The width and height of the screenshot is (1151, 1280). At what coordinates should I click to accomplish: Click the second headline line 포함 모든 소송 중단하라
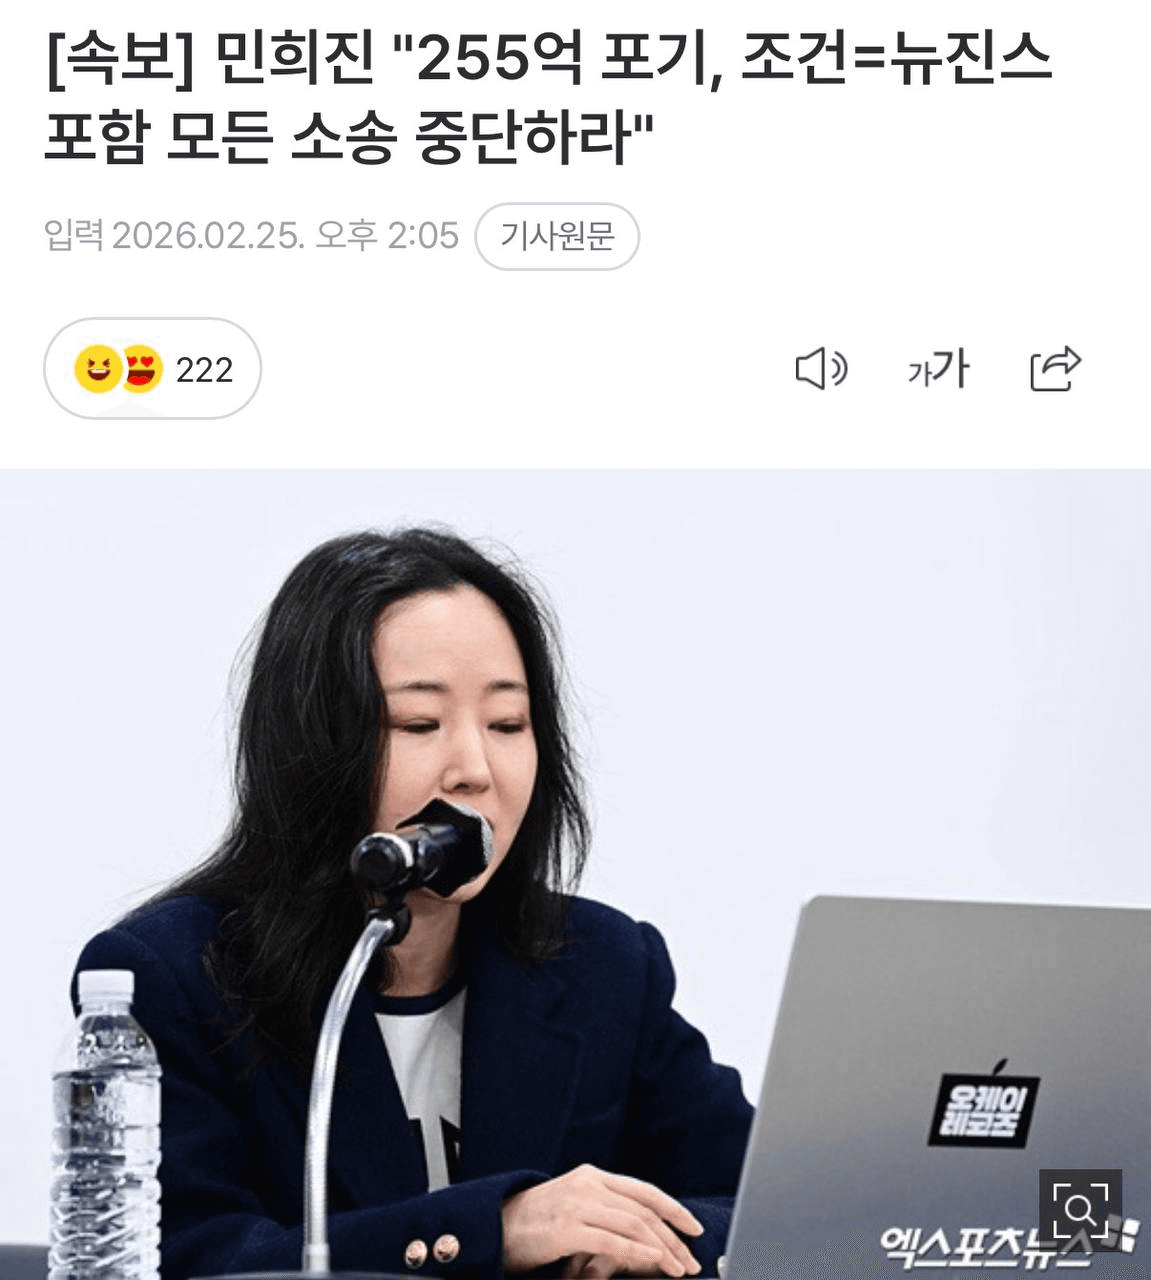348,135
